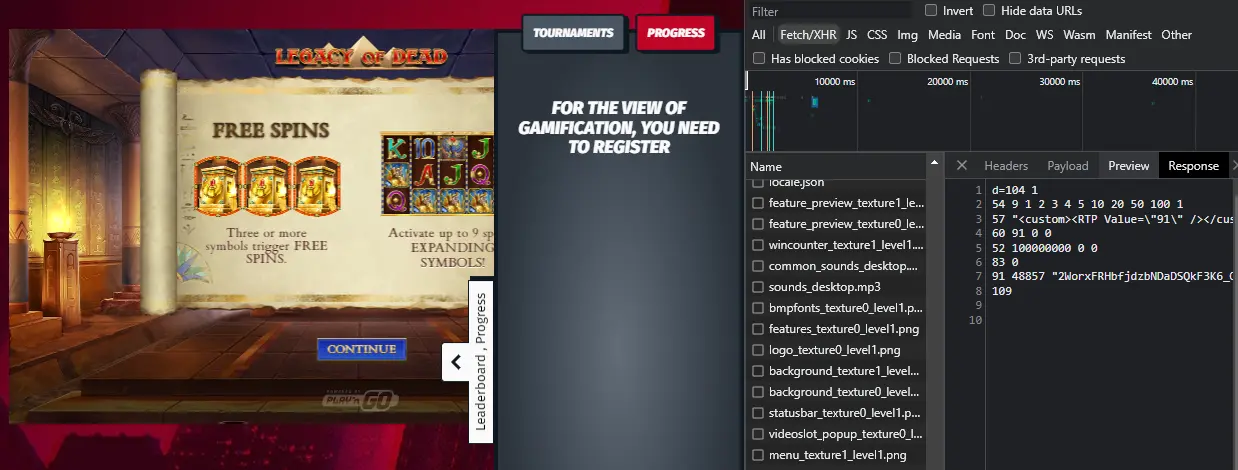Select the feature_preview_texture0_le... request

pyautogui.click(x=836, y=224)
